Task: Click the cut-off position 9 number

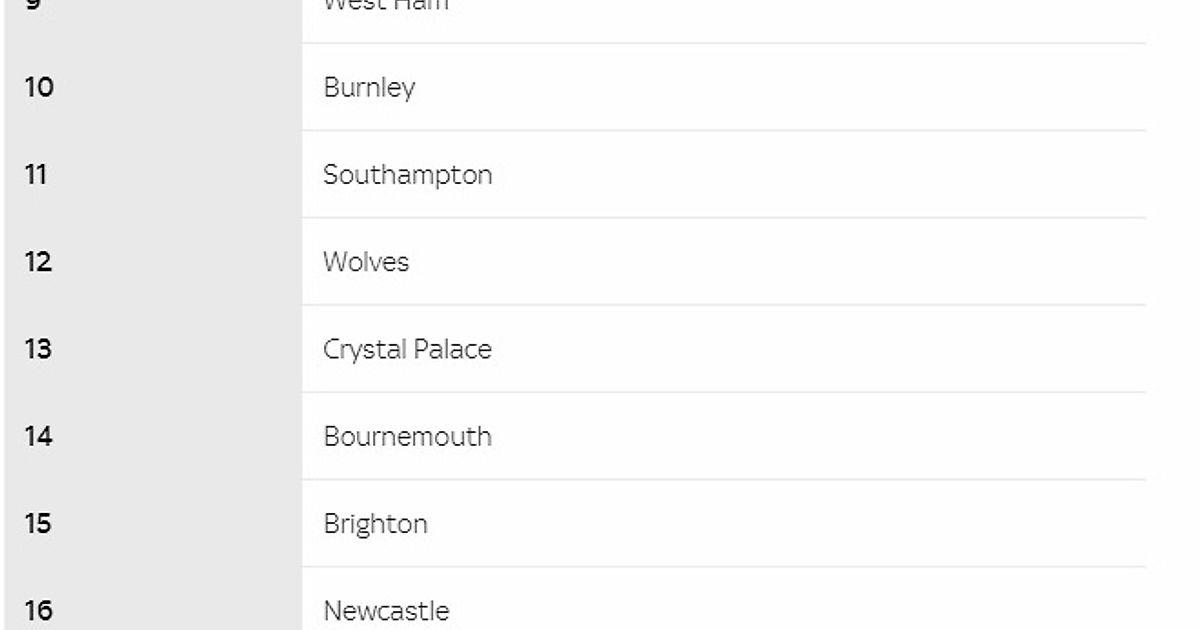Action: (33, 4)
